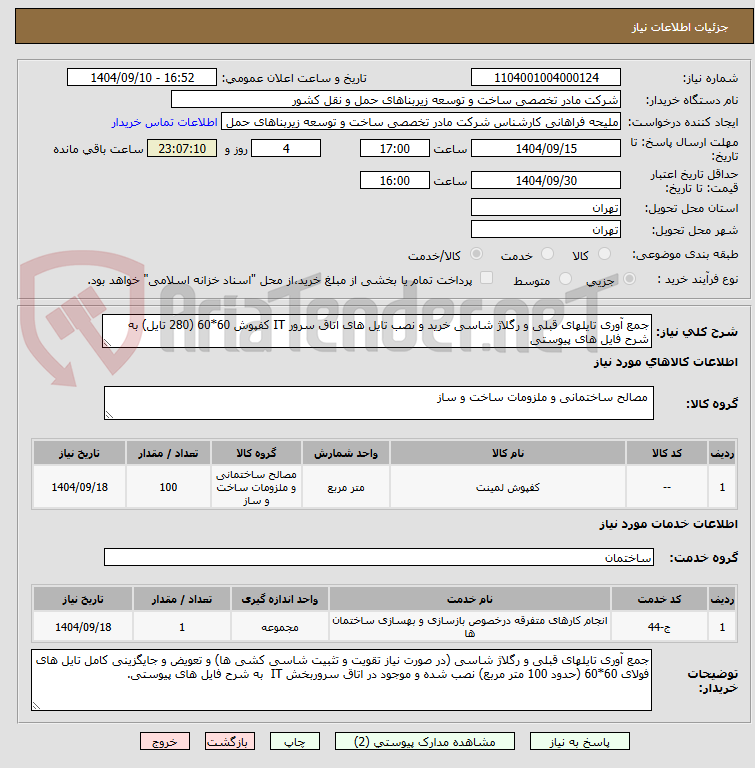Click the اطلاعات خدمات مورد نیاز heading
The image size is (755, 768).
tap(669, 525)
